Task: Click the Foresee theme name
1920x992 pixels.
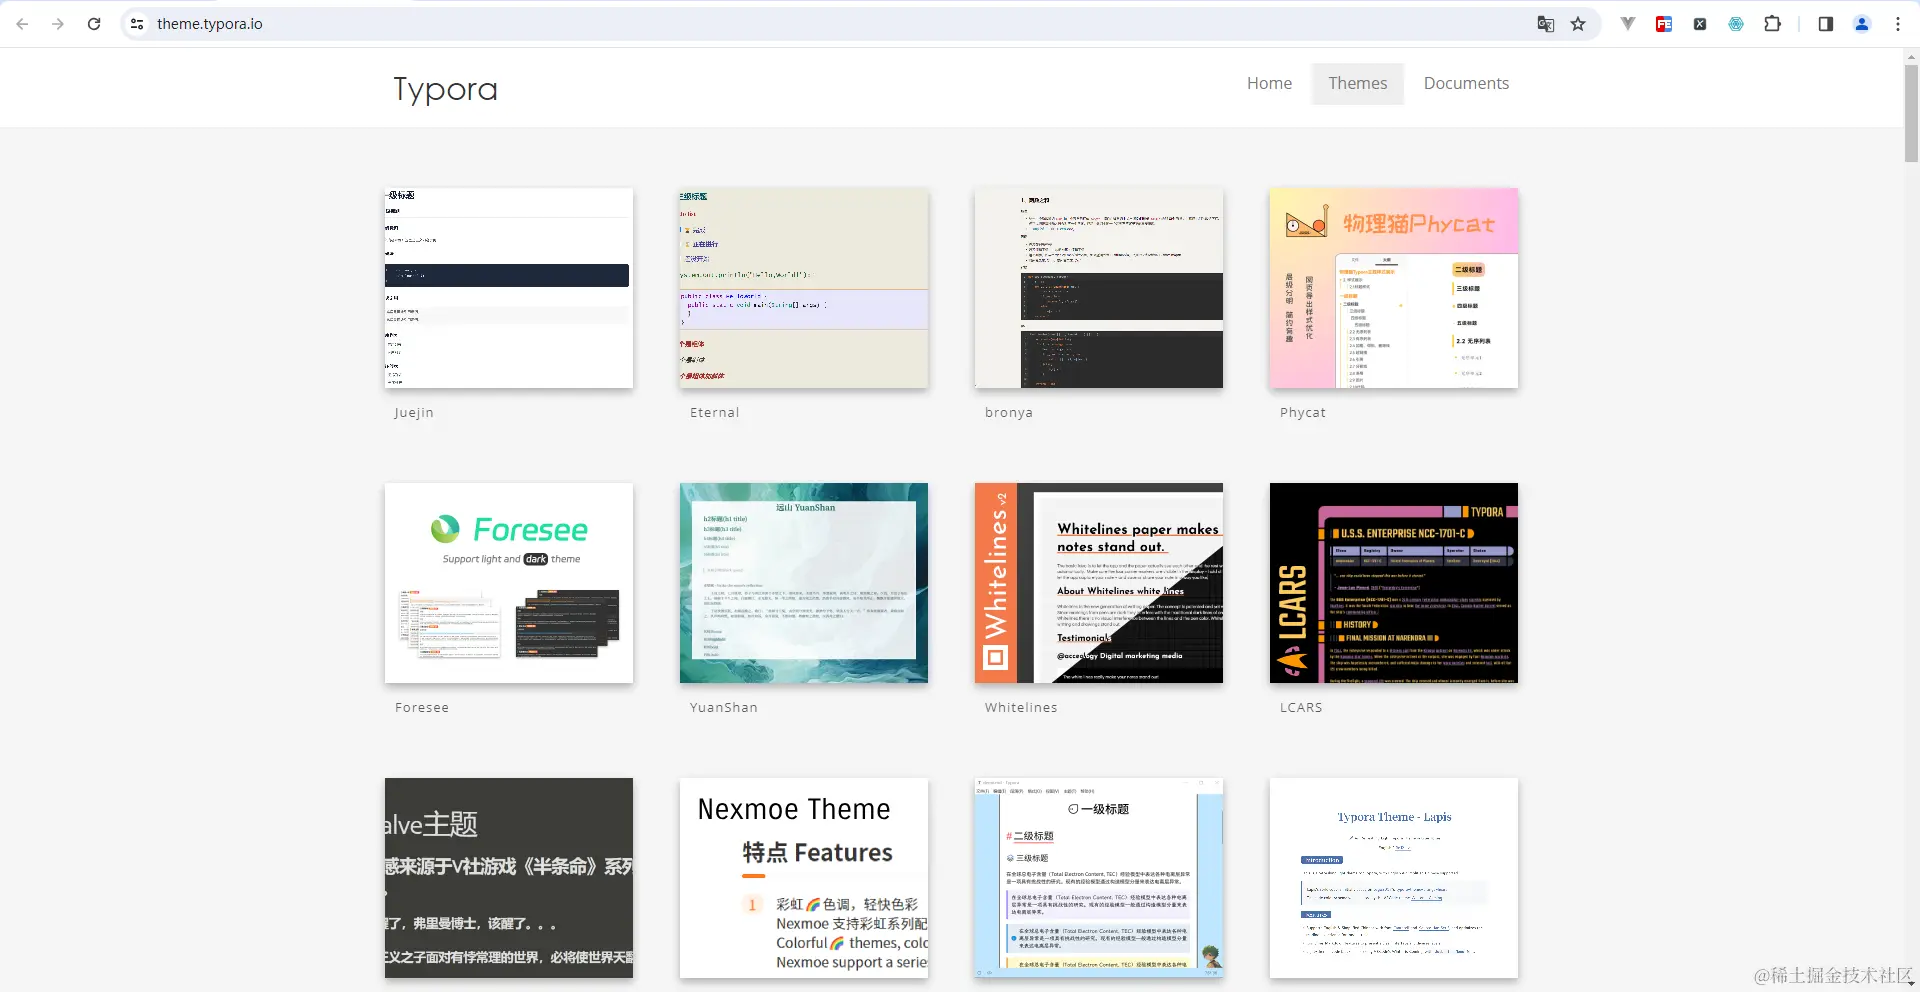Action: 422,708
